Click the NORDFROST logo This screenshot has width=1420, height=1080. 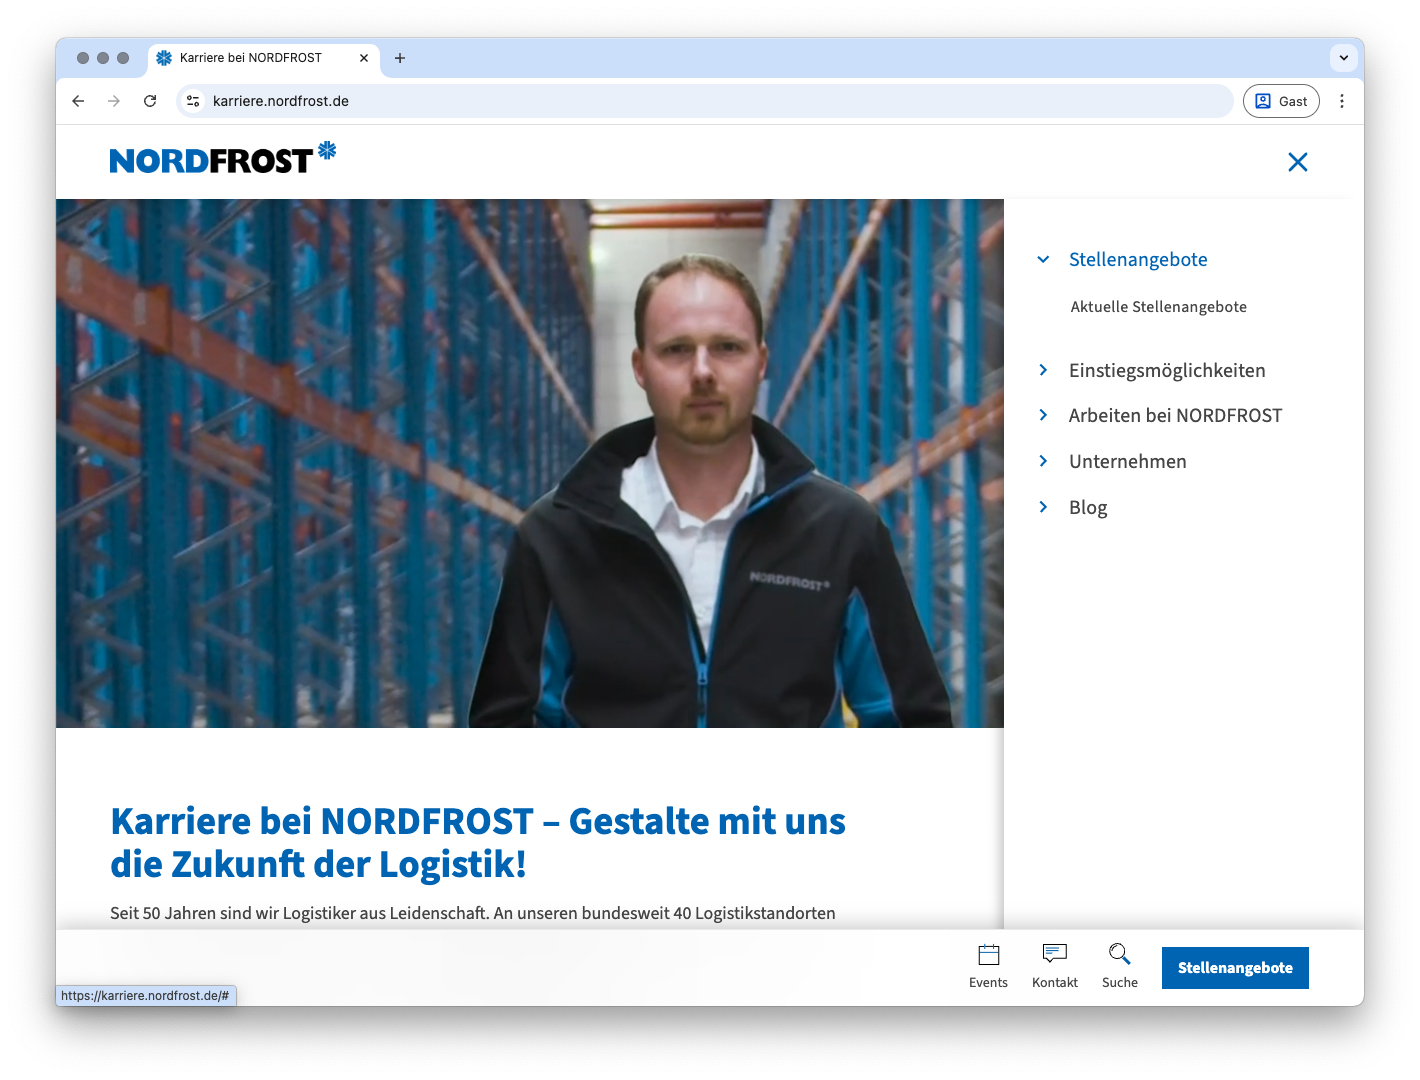click(223, 159)
